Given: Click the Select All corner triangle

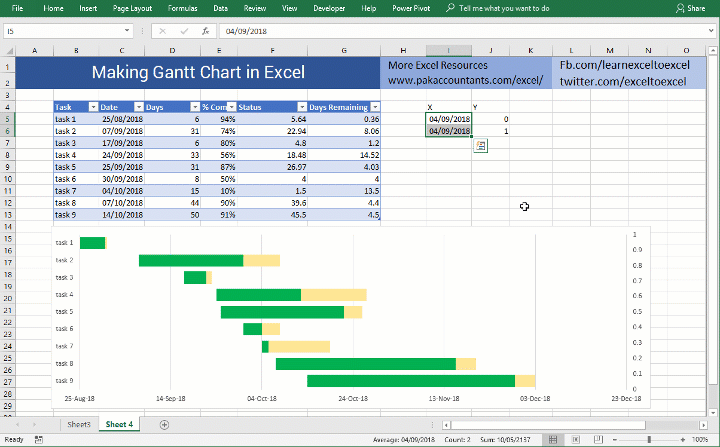Looking at the screenshot, I should (x=9, y=50).
